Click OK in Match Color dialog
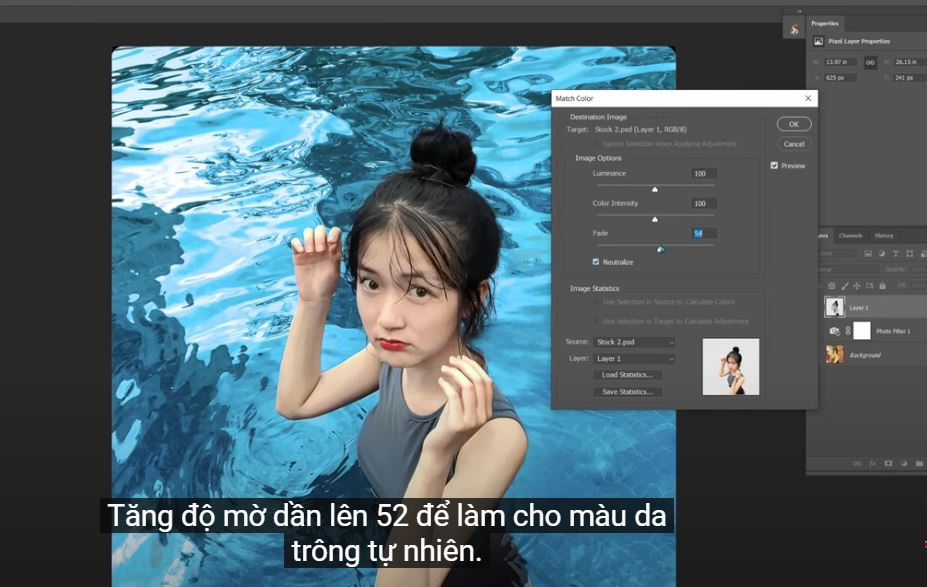Image resolution: width=927 pixels, height=587 pixels. 793,124
